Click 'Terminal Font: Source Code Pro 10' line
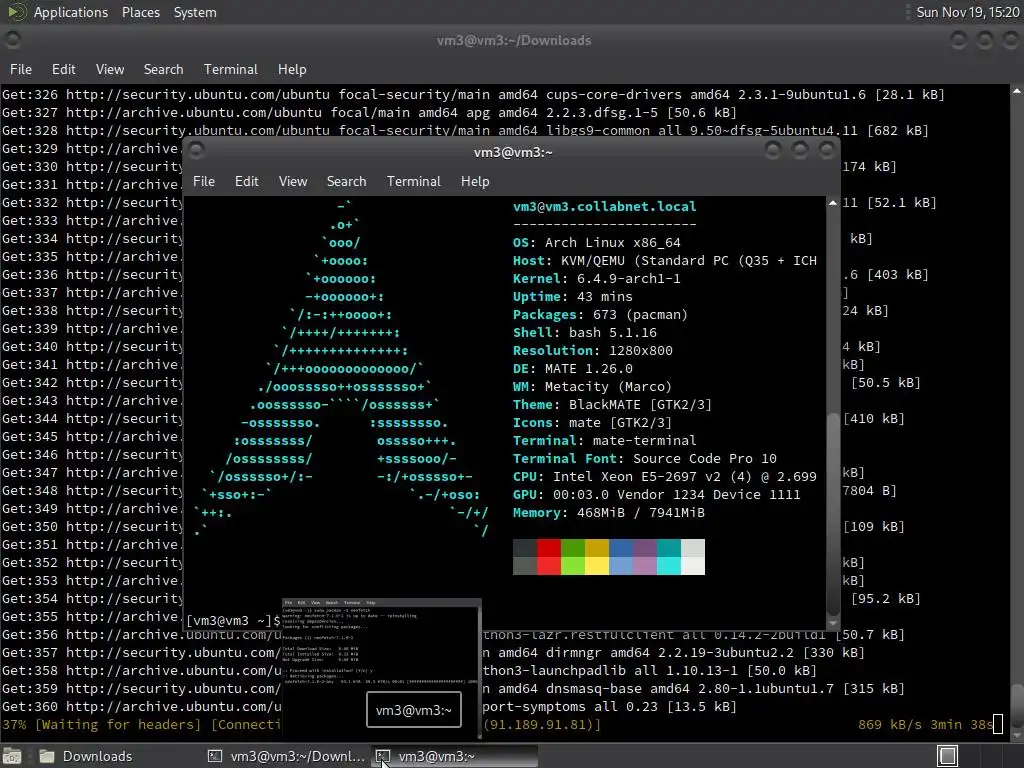The image size is (1024, 768). 645,458
